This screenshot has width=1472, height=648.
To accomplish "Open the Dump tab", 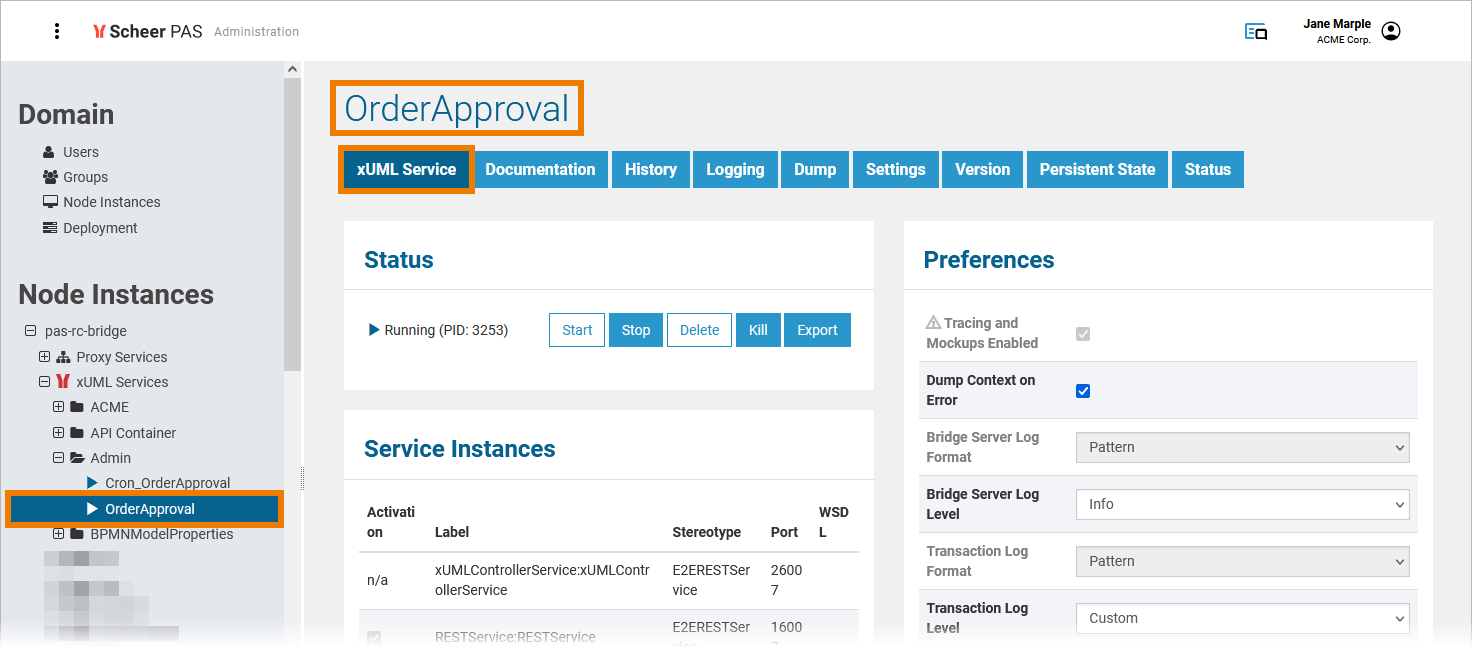I will click(x=815, y=169).
